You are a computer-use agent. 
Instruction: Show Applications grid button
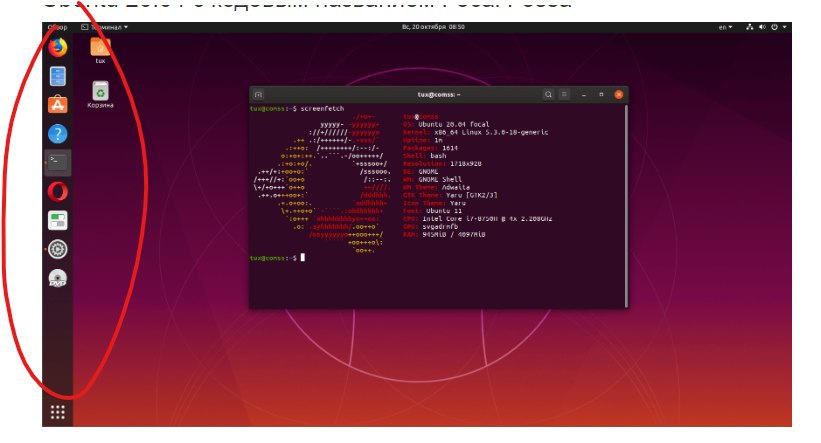pos(58,412)
